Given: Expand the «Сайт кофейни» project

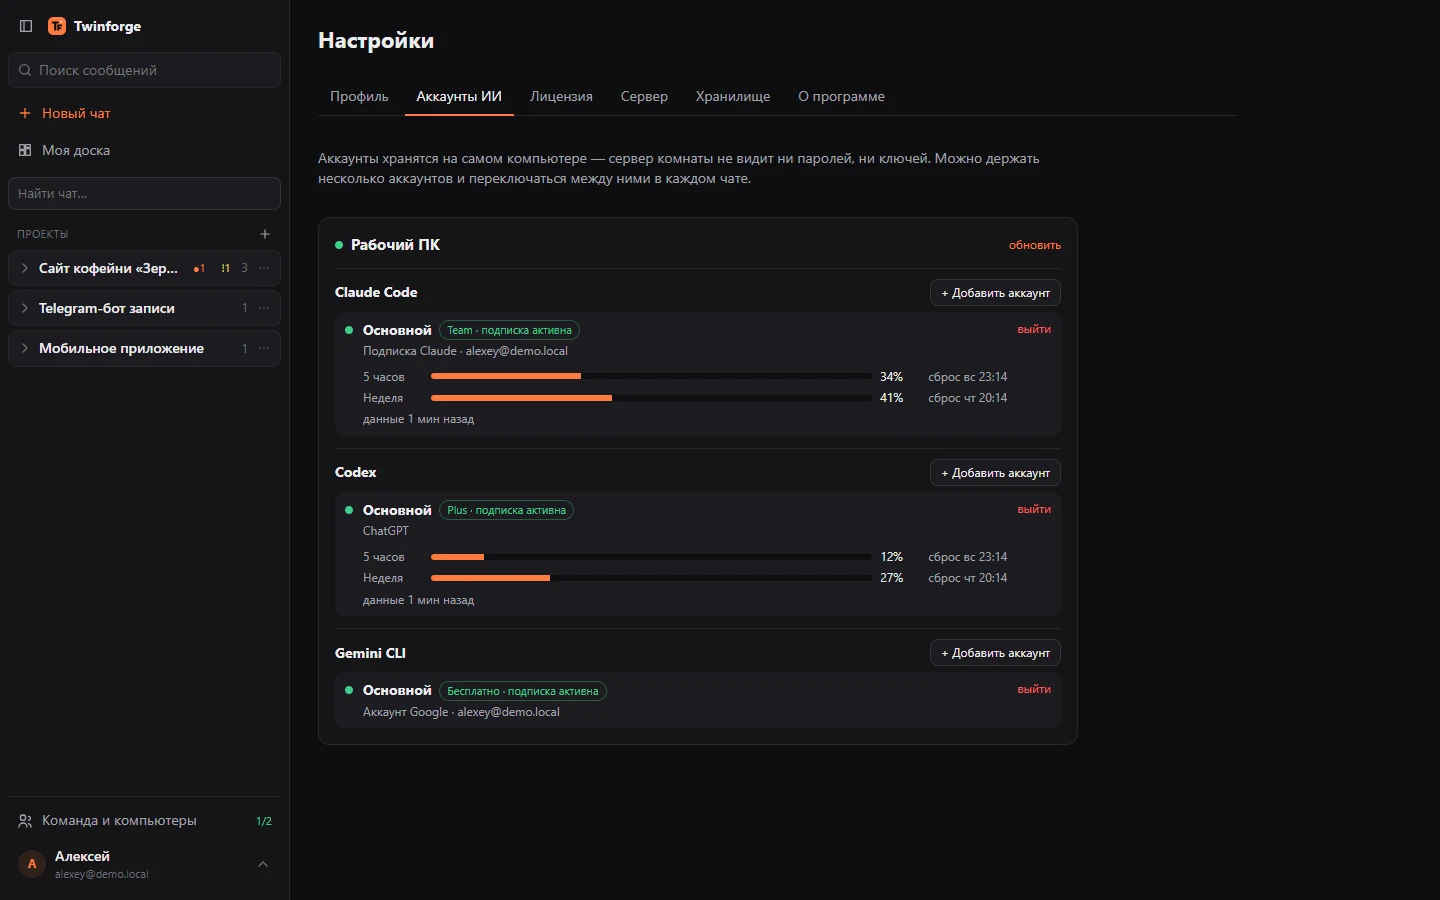Looking at the screenshot, I should click(25, 268).
